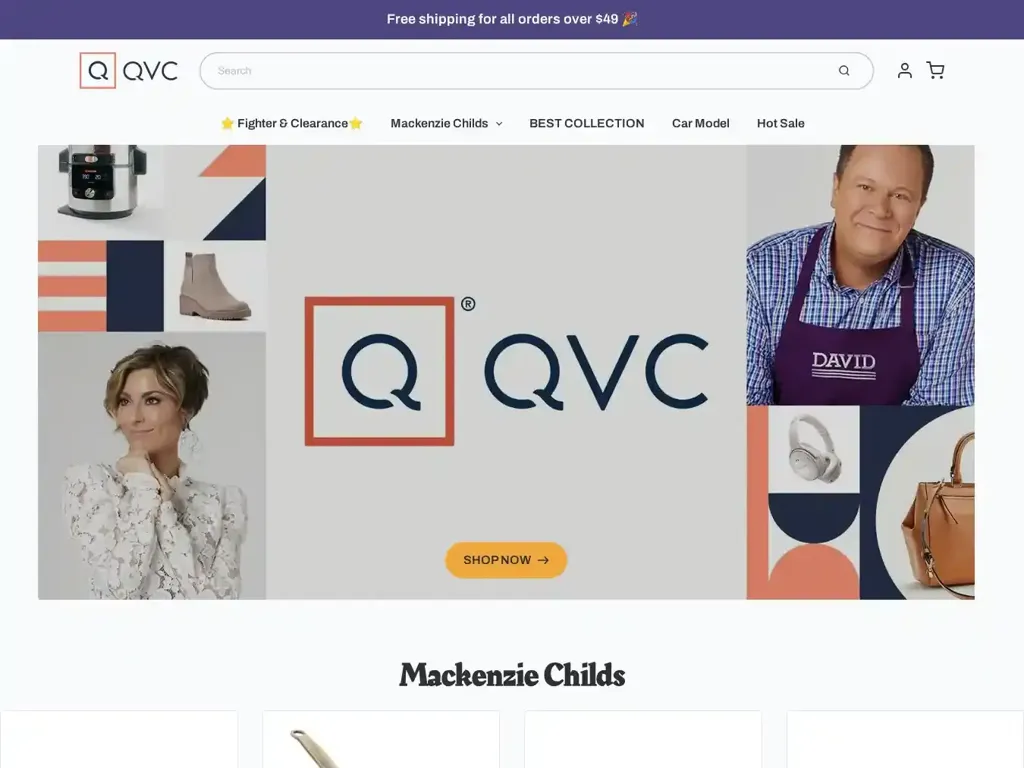Click the search magnifier icon
This screenshot has height=768, width=1024.
click(x=844, y=71)
